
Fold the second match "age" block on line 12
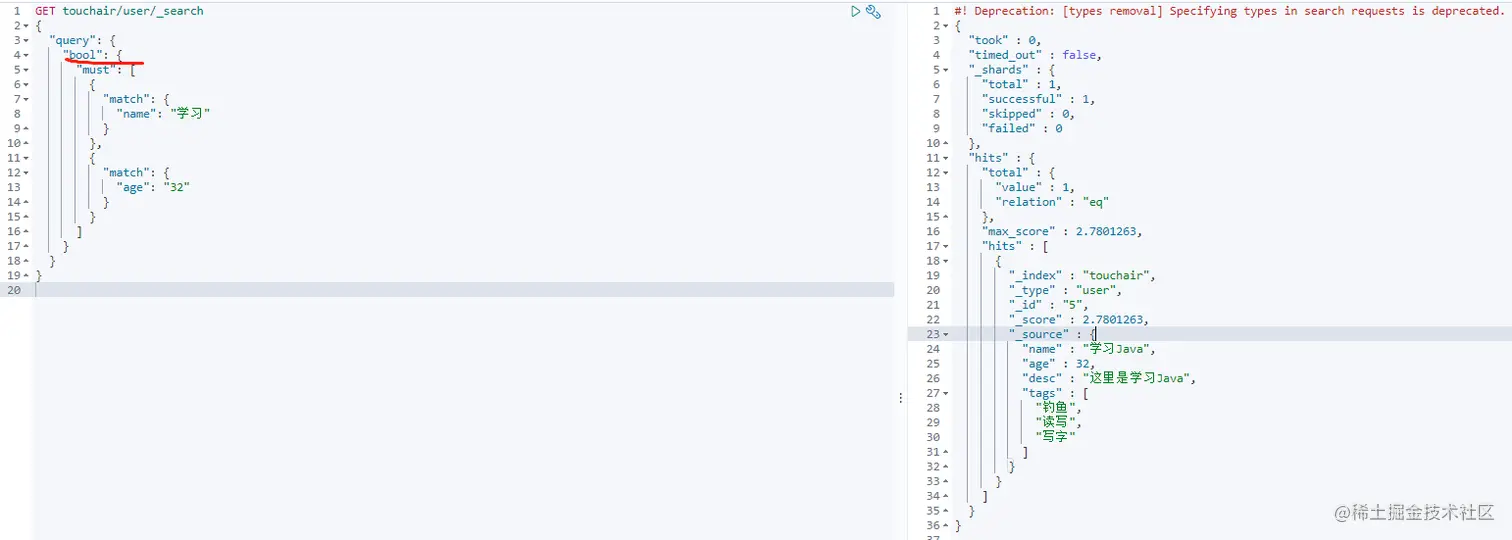tap(26, 172)
